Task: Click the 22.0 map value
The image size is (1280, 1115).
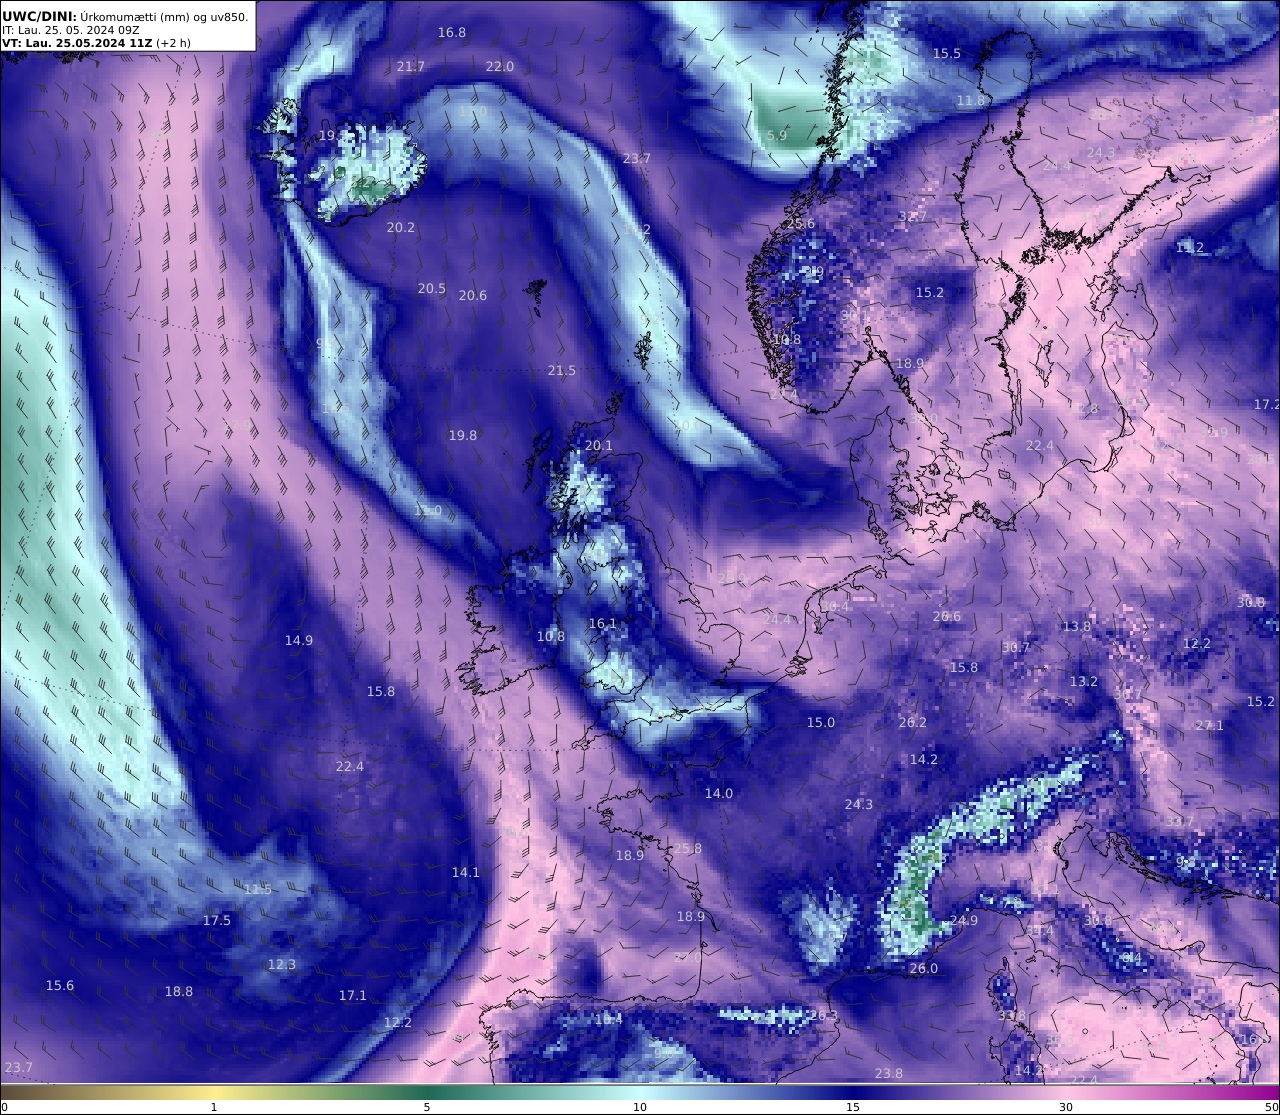Action: 500,66
